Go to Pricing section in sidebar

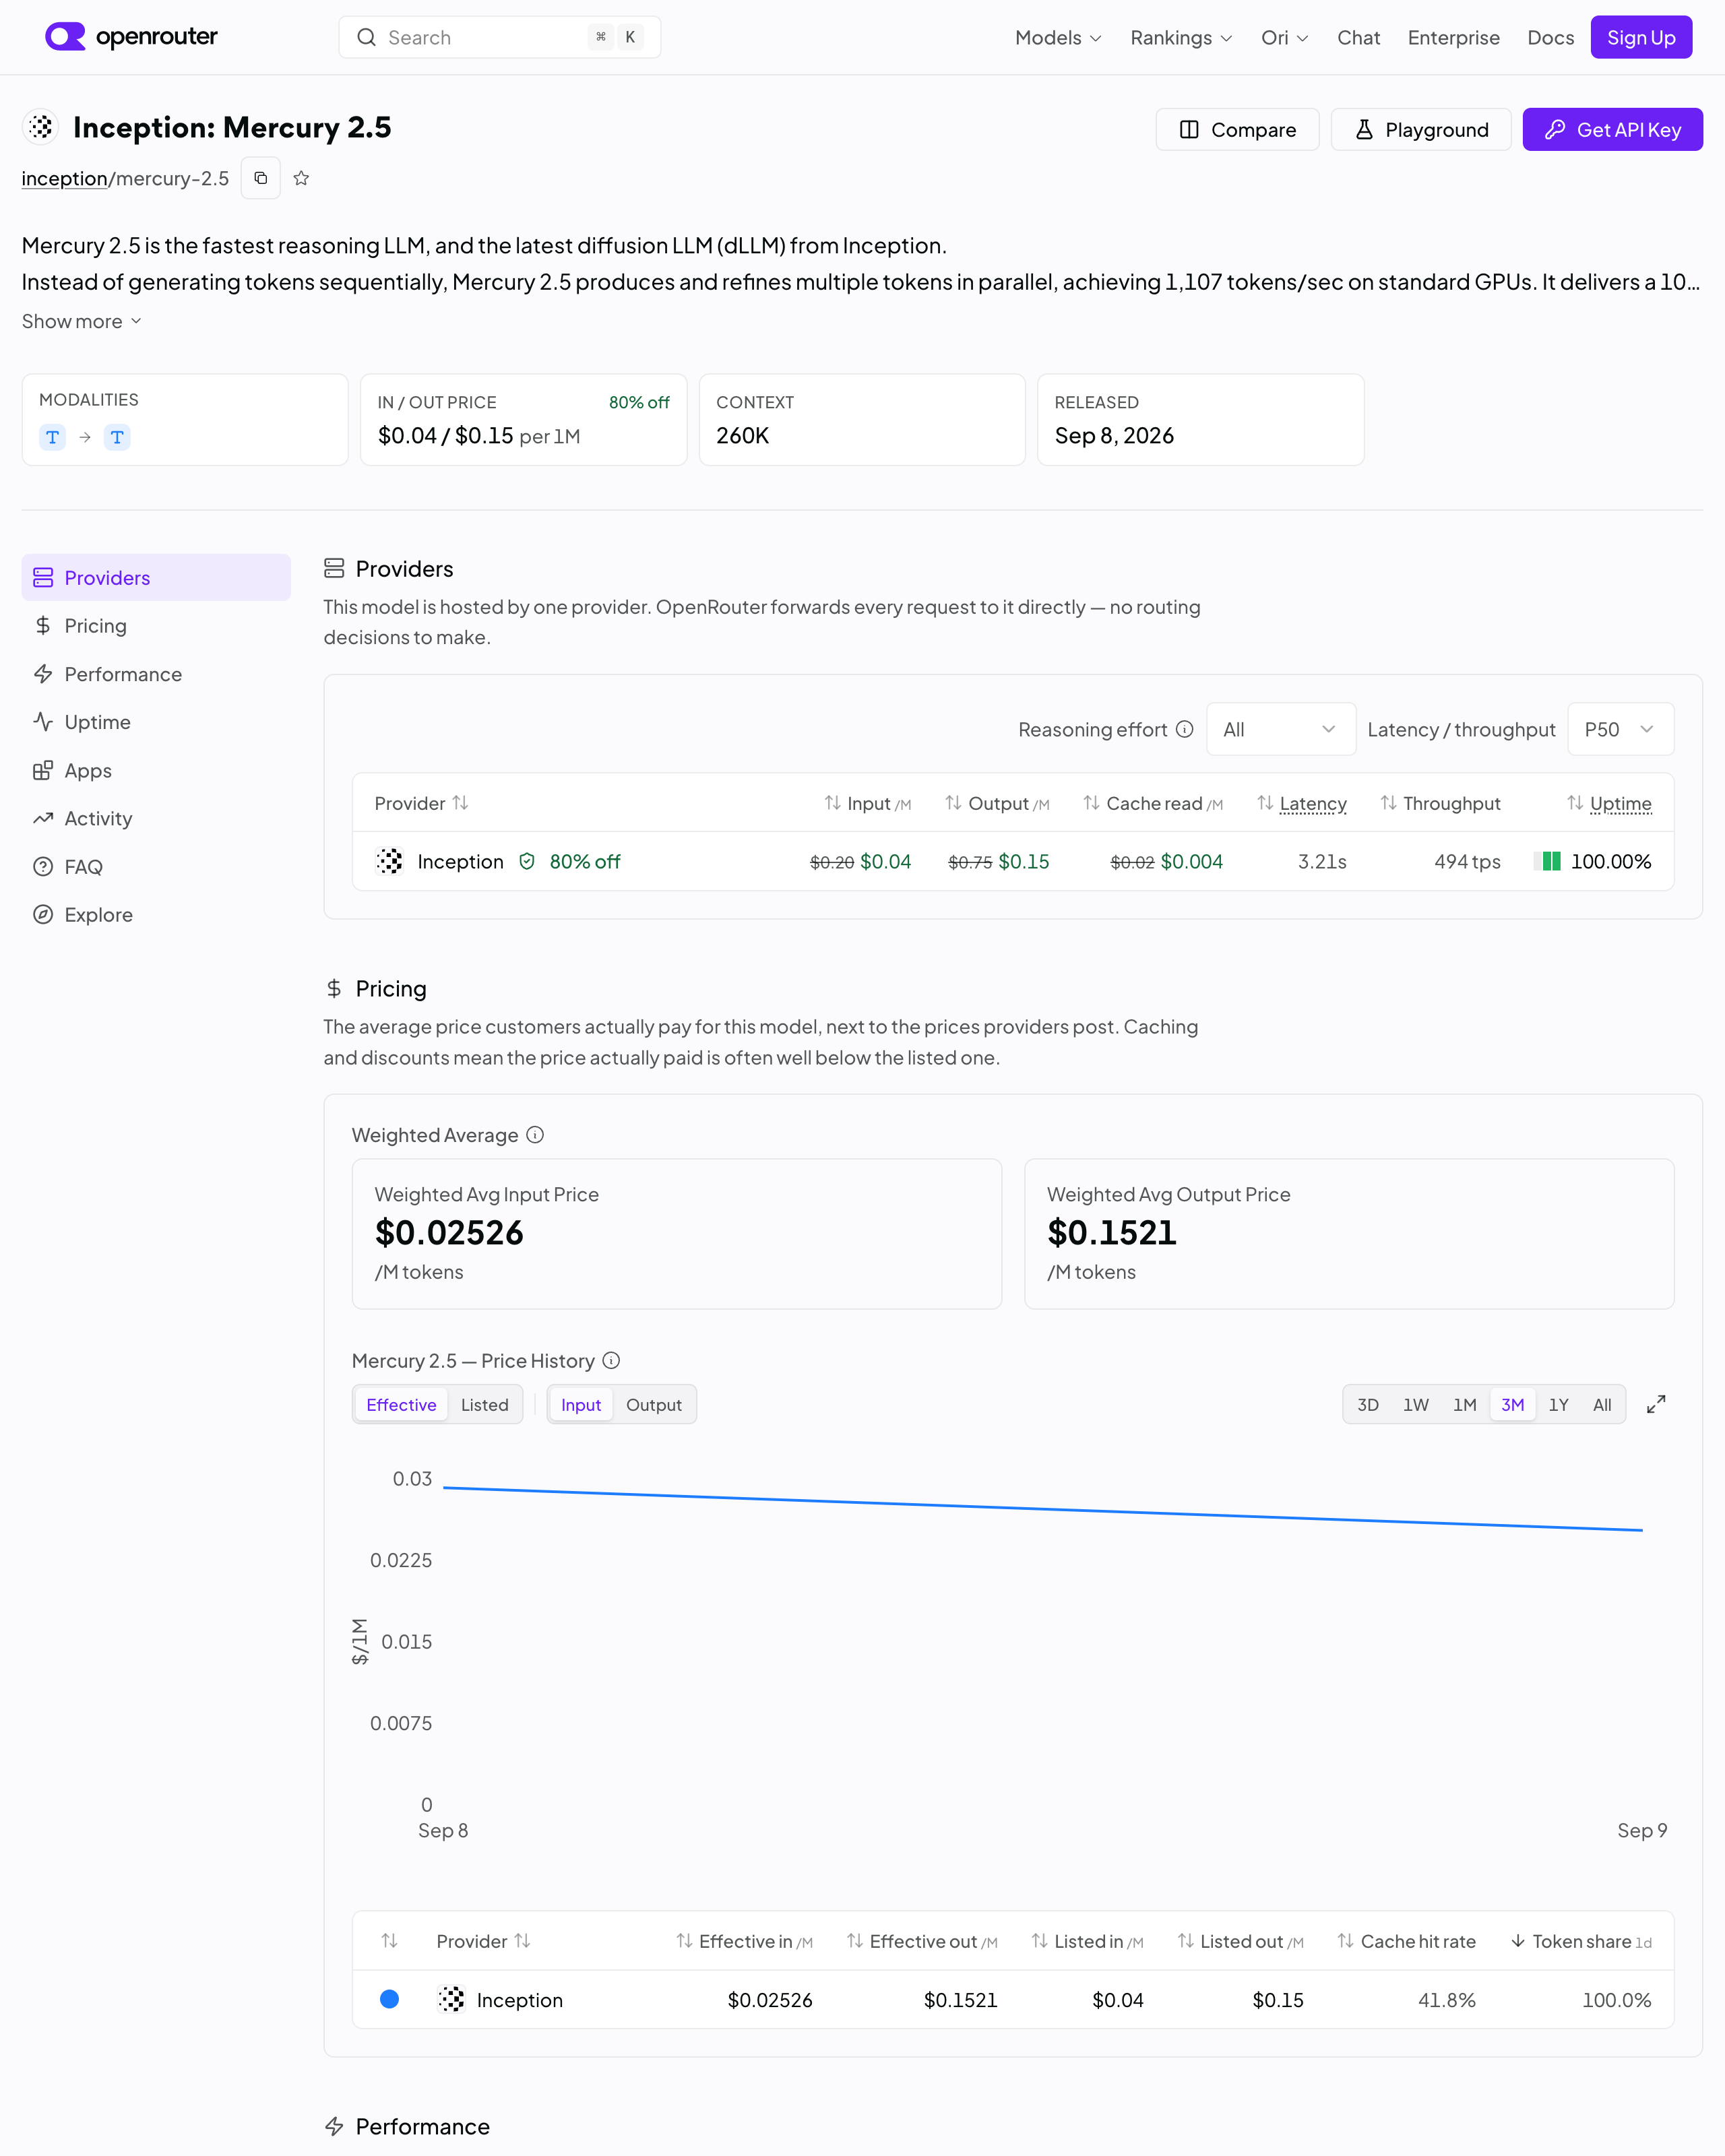coord(156,625)
